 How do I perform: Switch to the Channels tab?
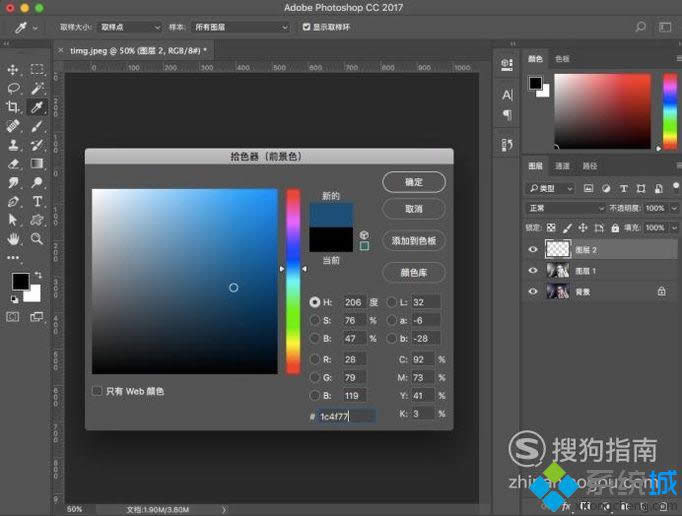coord(562,166)
